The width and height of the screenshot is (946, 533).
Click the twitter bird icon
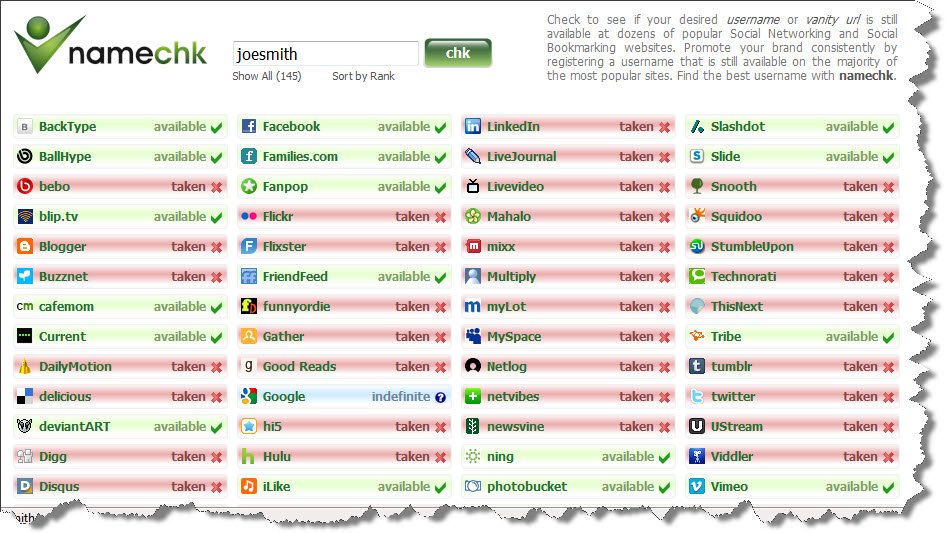pos(697,397)
